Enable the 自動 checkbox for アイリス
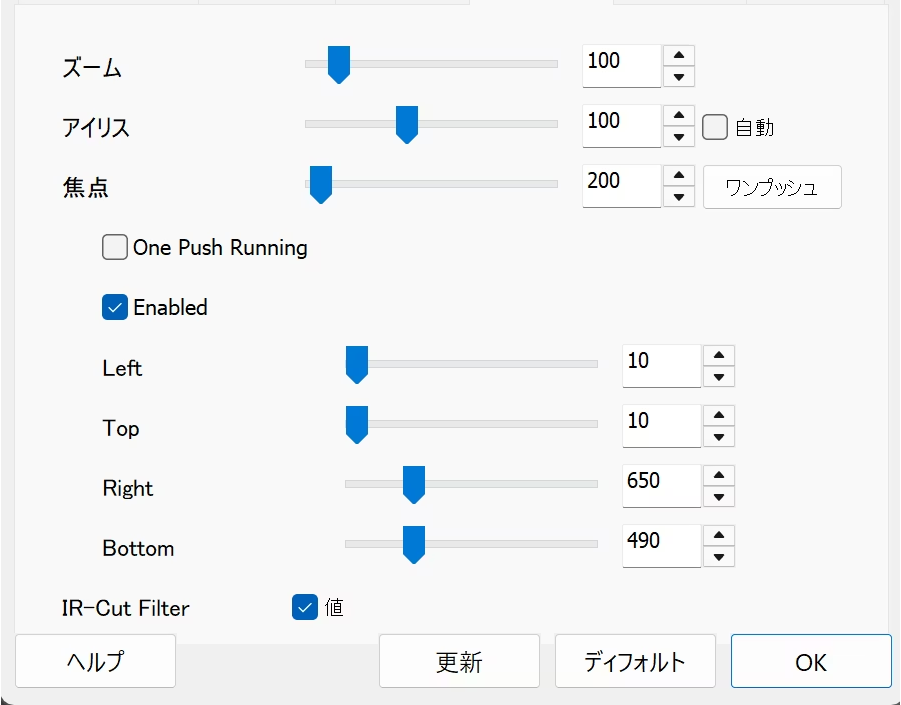This screenshot has height=705, width=901. coord(714,127)
